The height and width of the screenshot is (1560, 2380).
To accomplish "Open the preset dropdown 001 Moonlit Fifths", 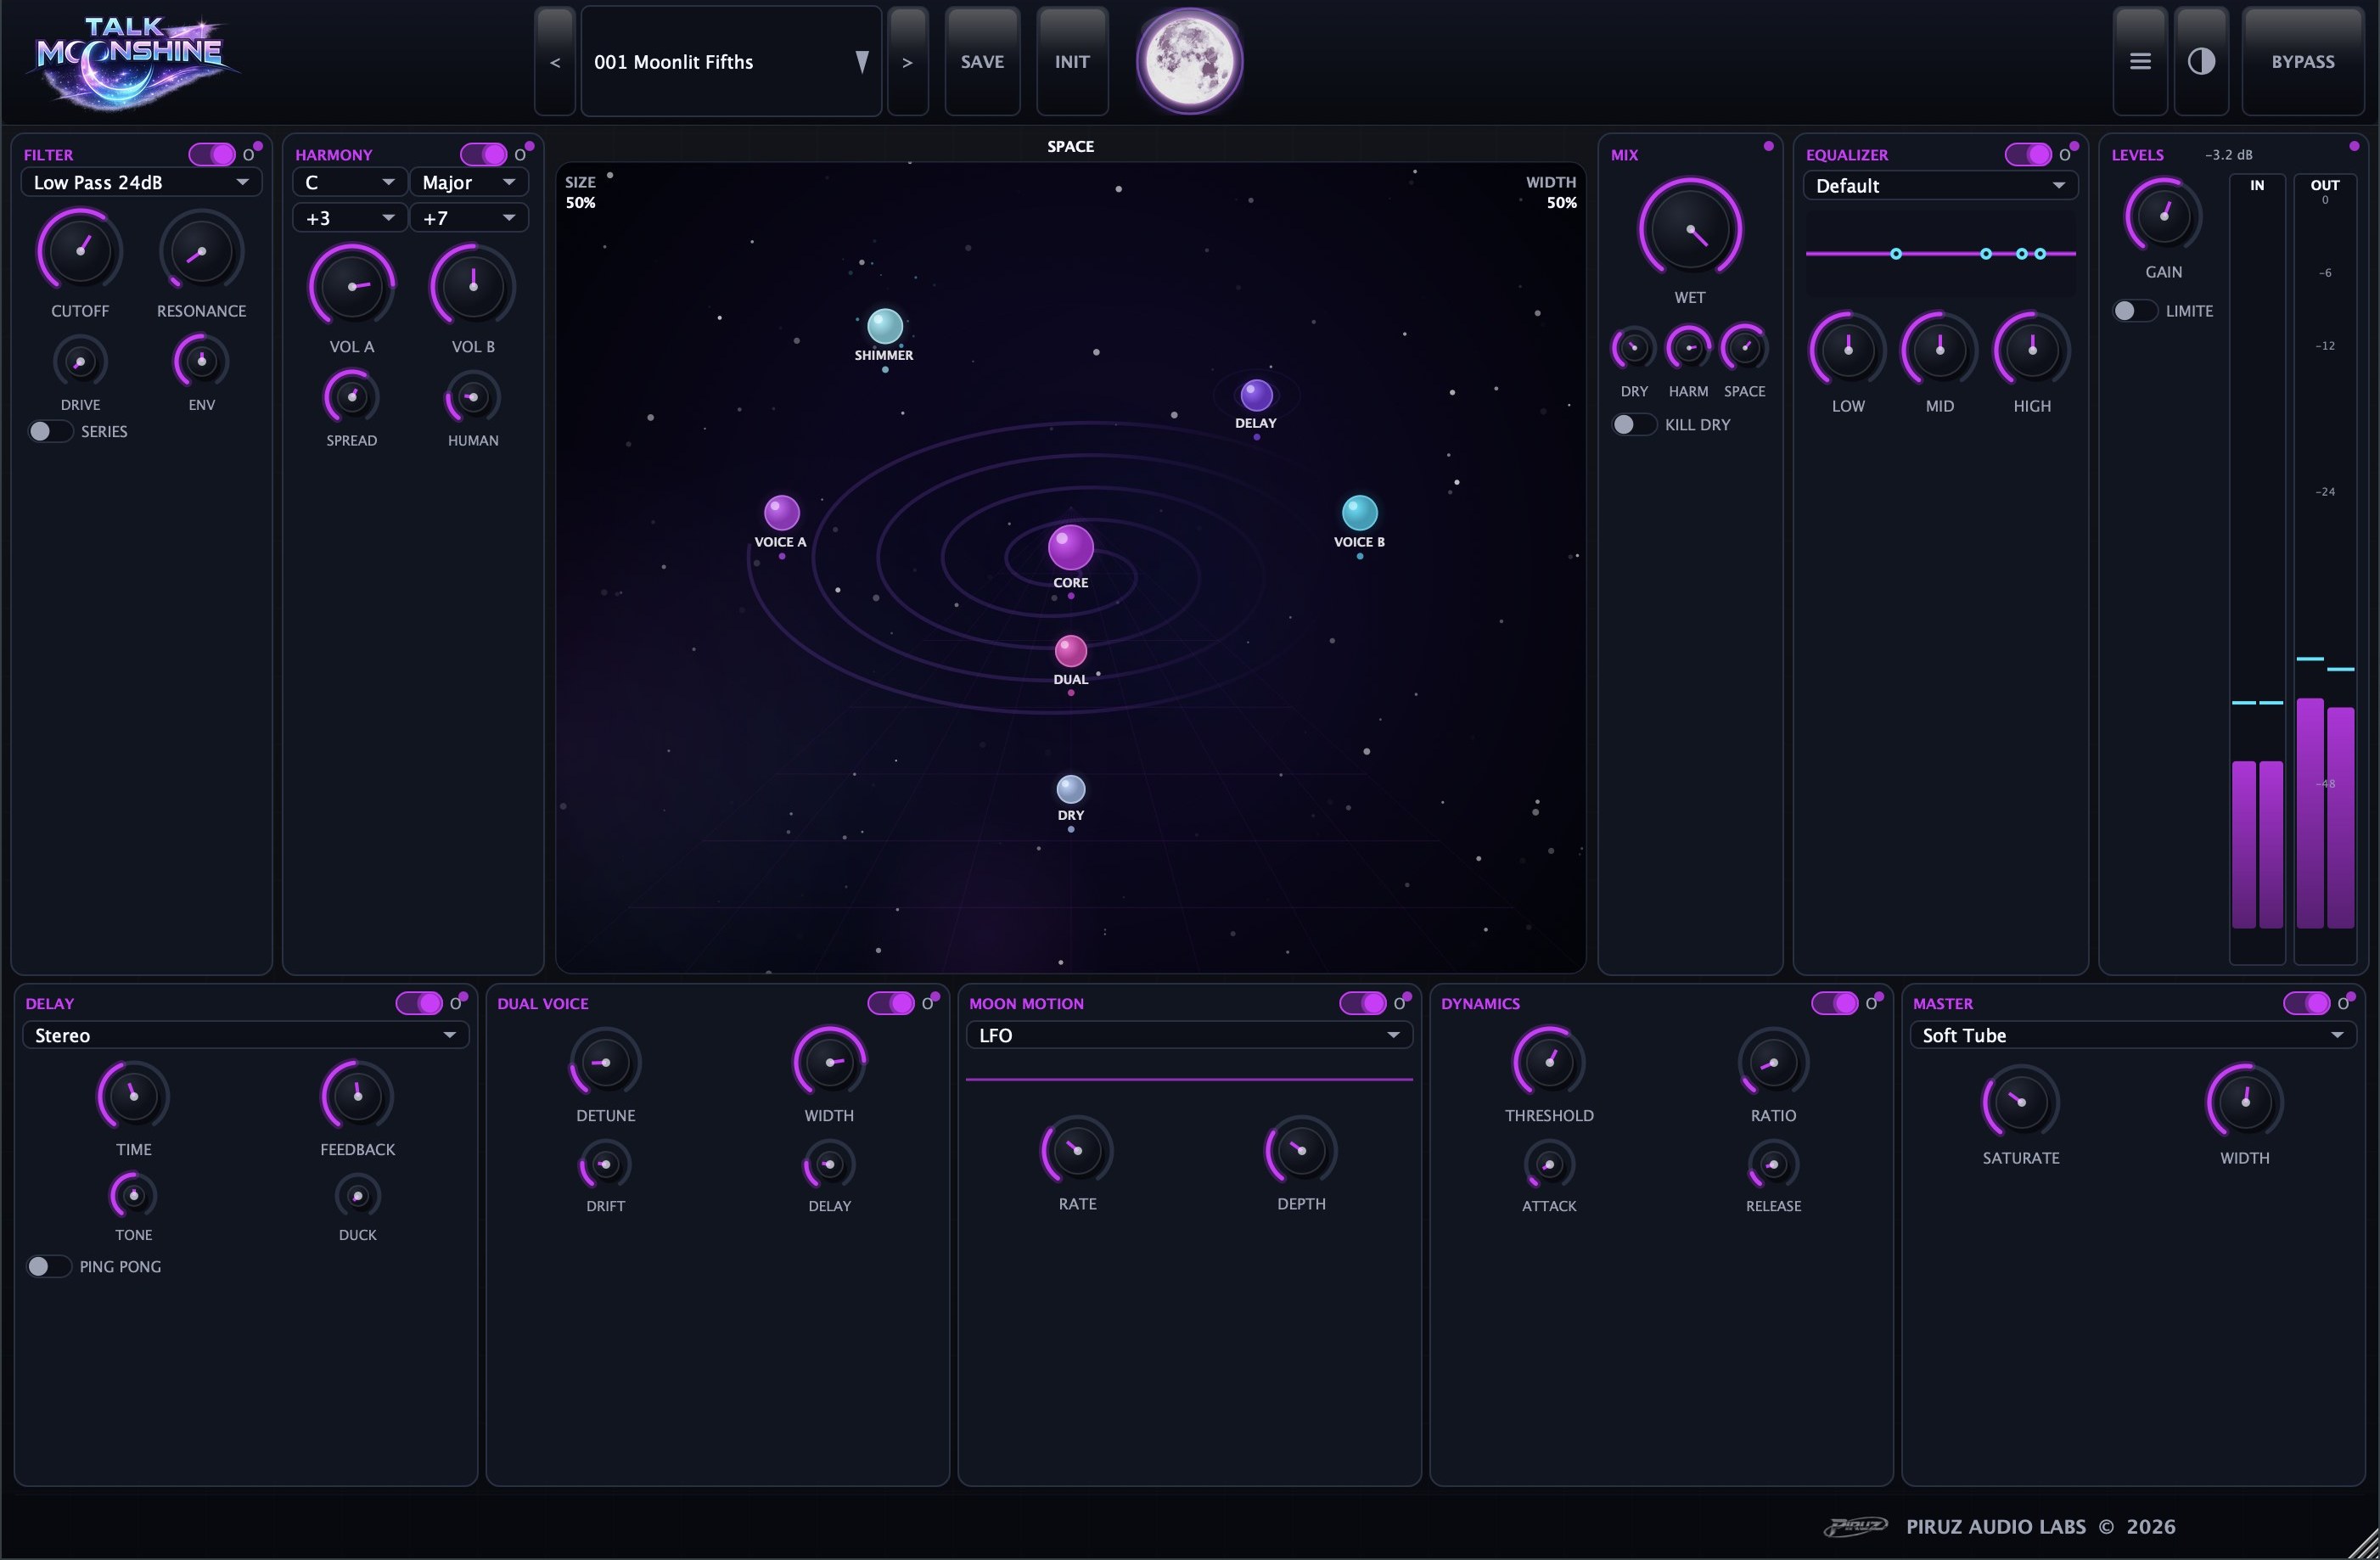I will point(731,62).
